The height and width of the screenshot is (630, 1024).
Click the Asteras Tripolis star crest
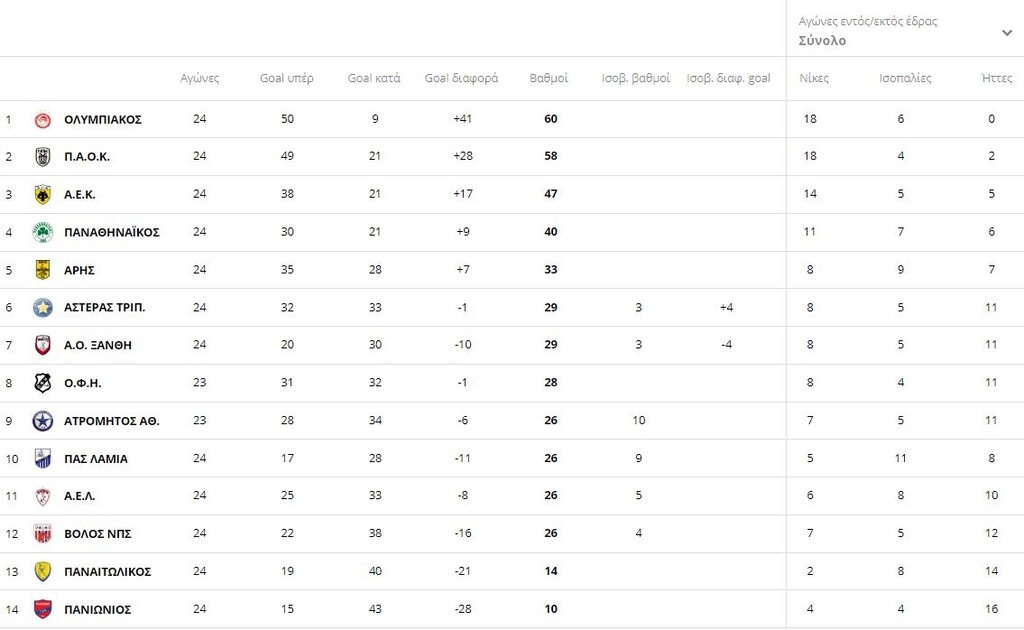pos(42,307)
